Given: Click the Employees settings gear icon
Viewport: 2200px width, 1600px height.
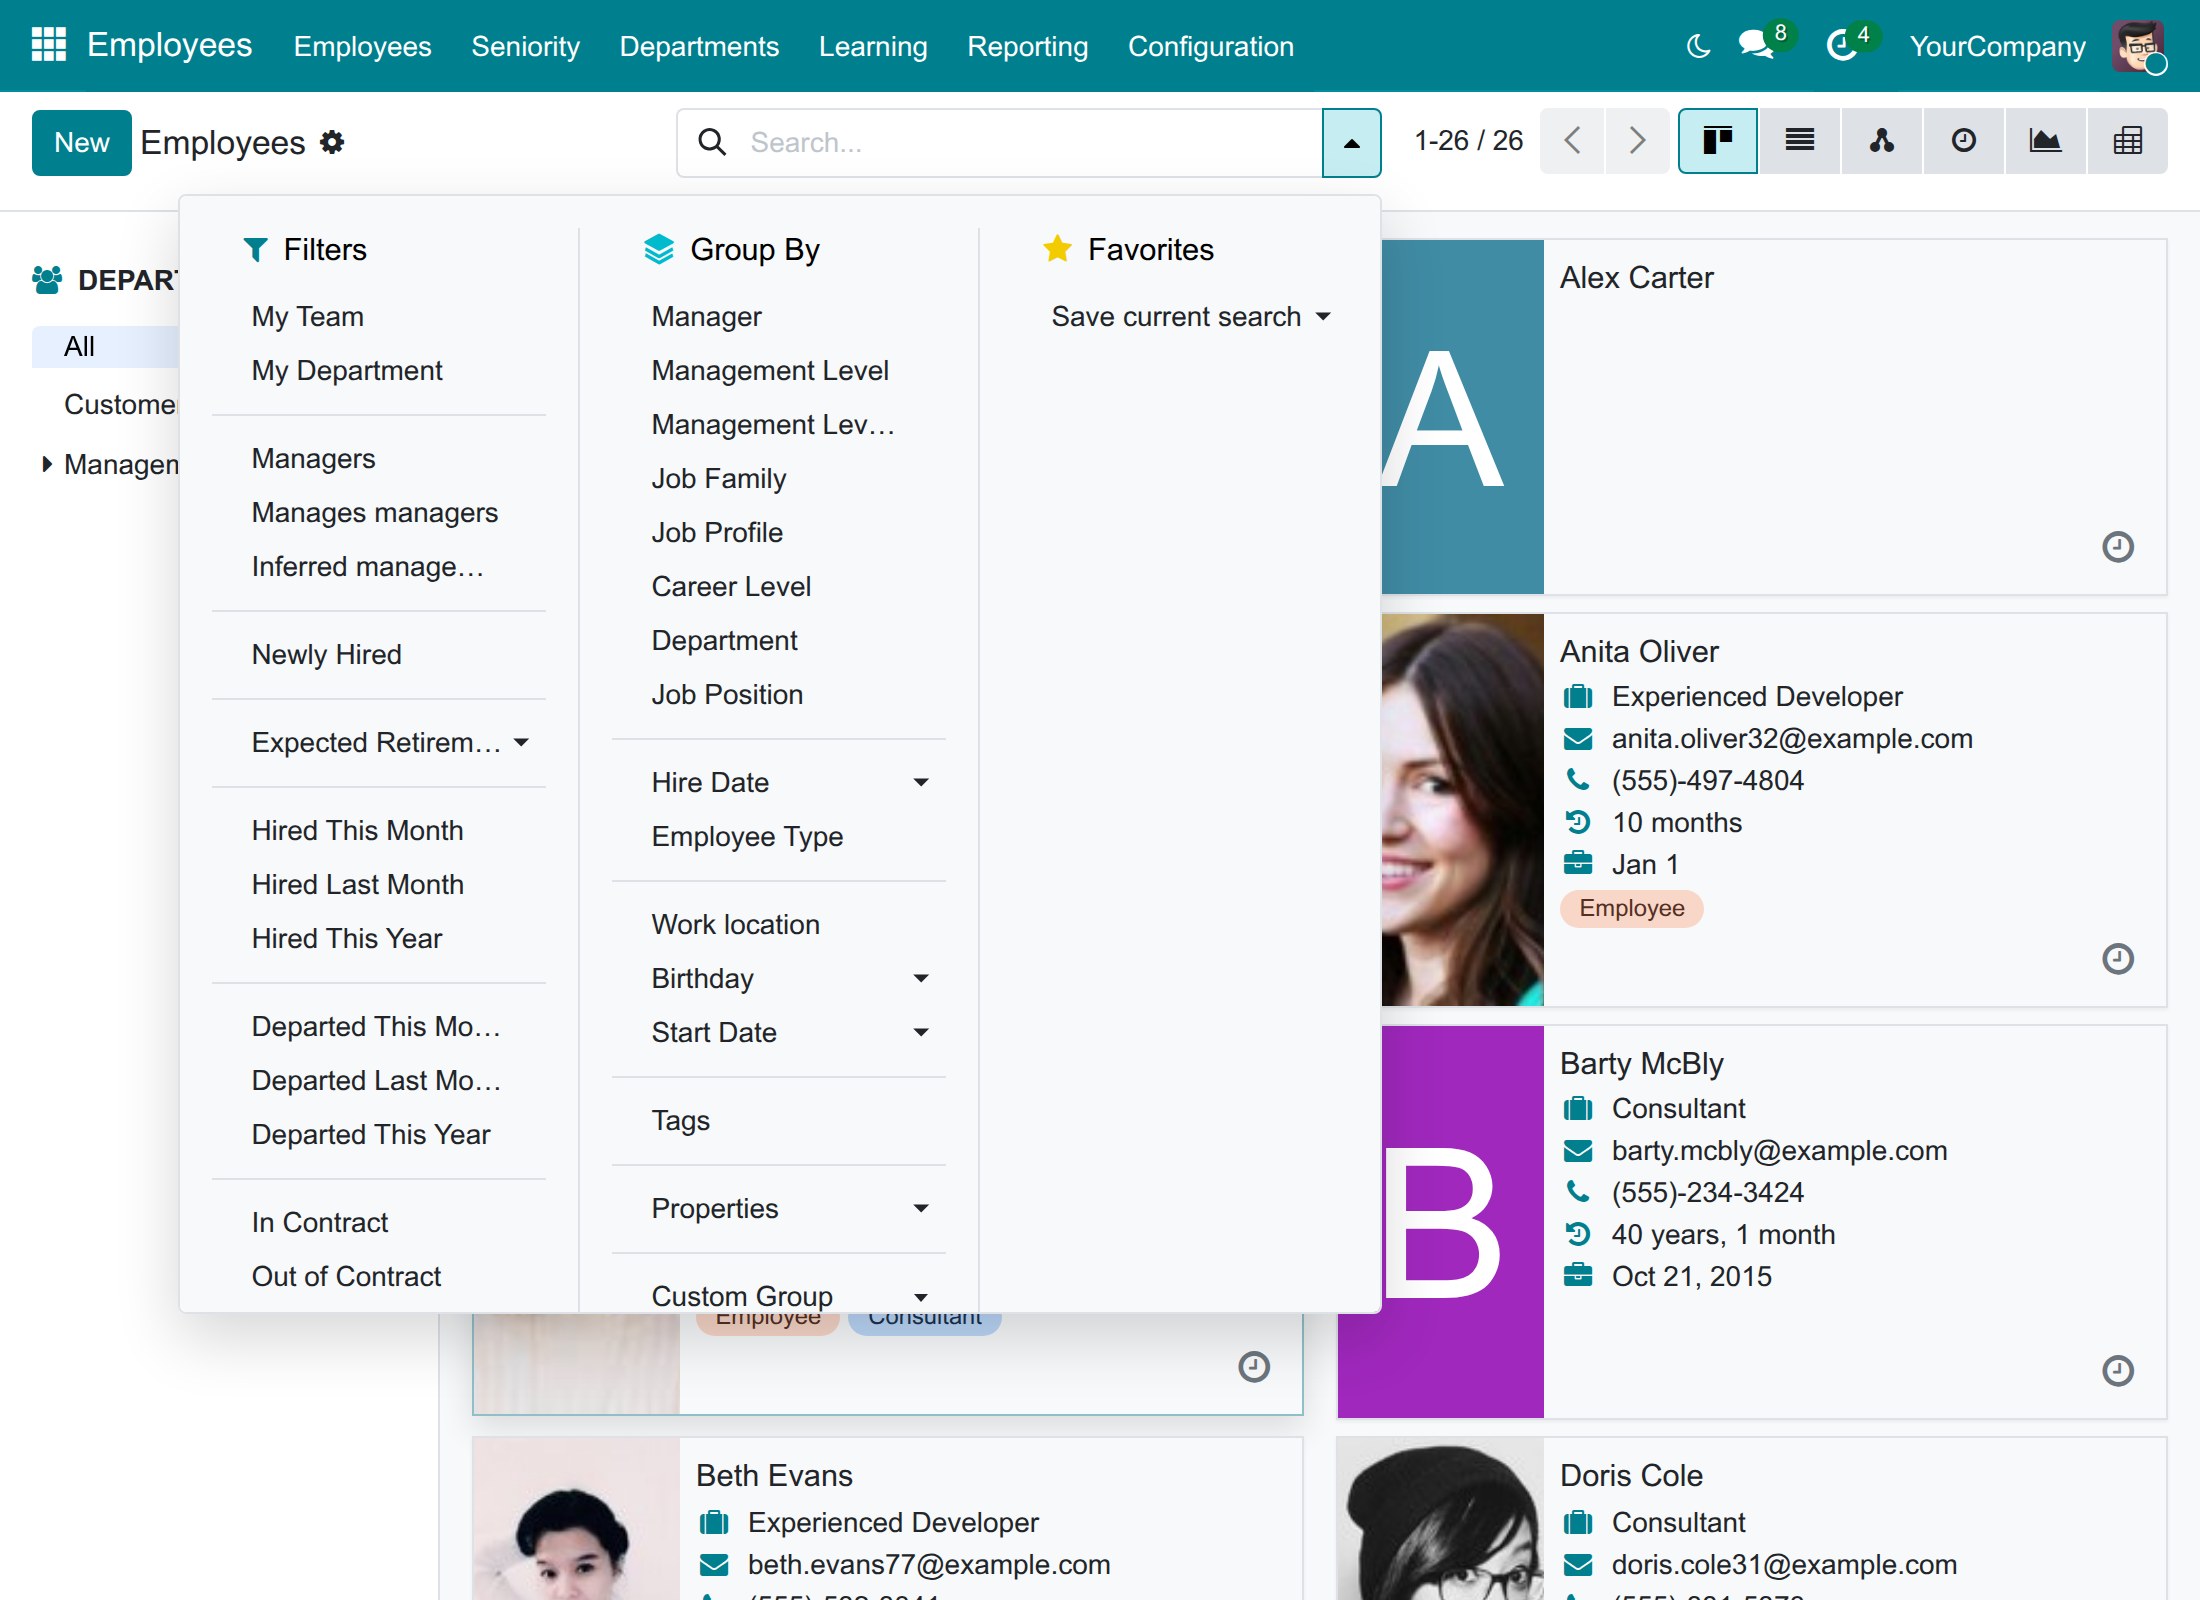Looking at the screenshot, I should (x=332, y=143).
